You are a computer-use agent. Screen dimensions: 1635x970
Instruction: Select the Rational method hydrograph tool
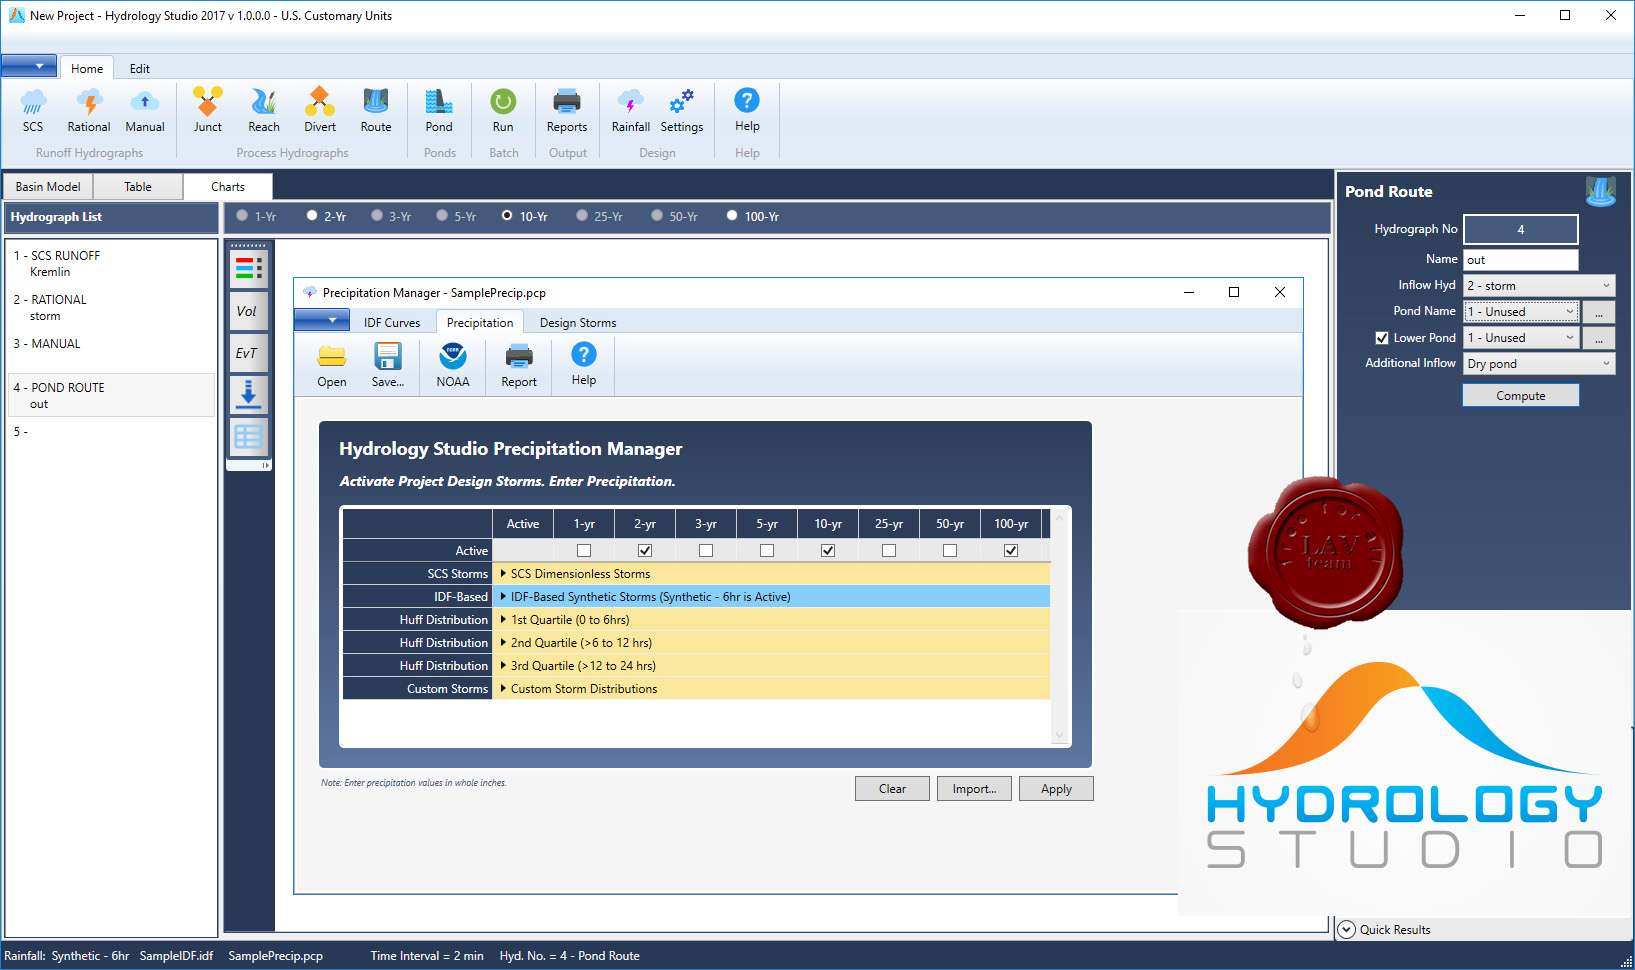pyautogui.click(x=89, y=111)
